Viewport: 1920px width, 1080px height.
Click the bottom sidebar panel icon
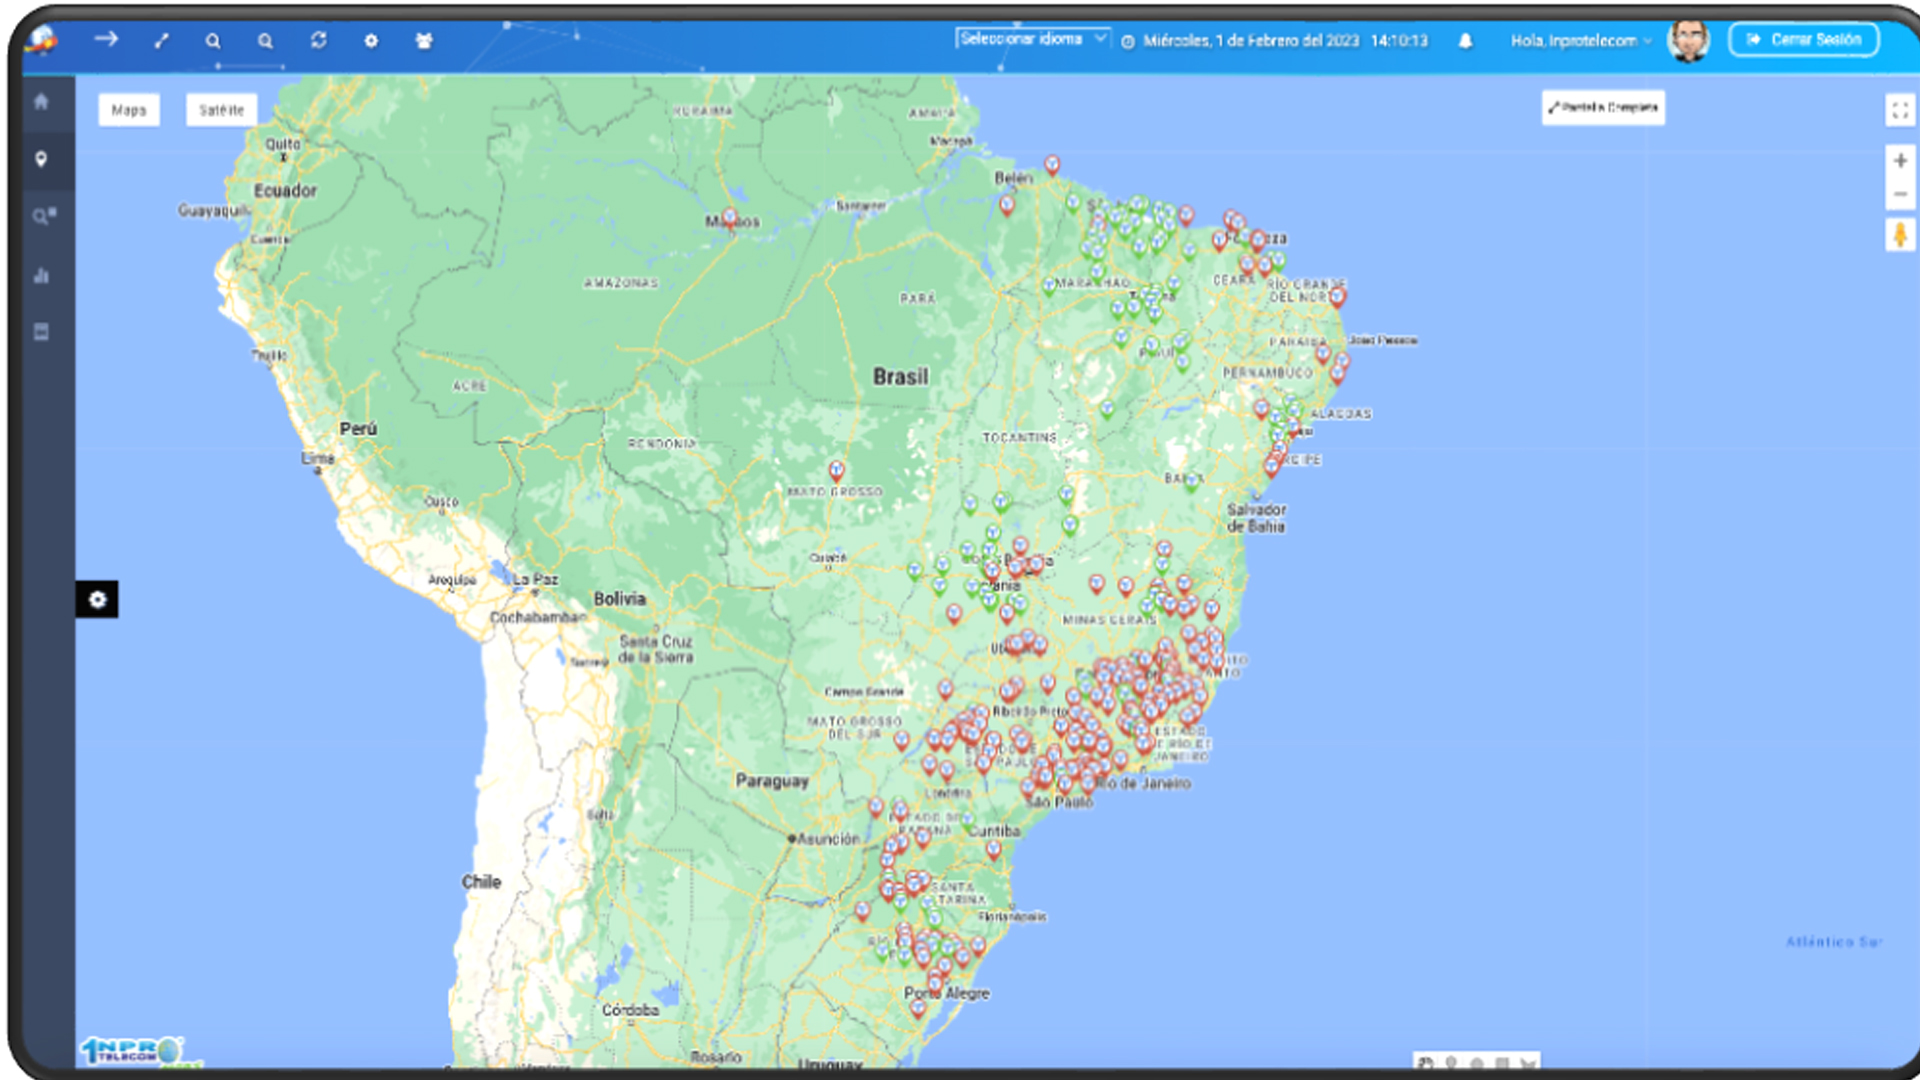tap(41, 332)
